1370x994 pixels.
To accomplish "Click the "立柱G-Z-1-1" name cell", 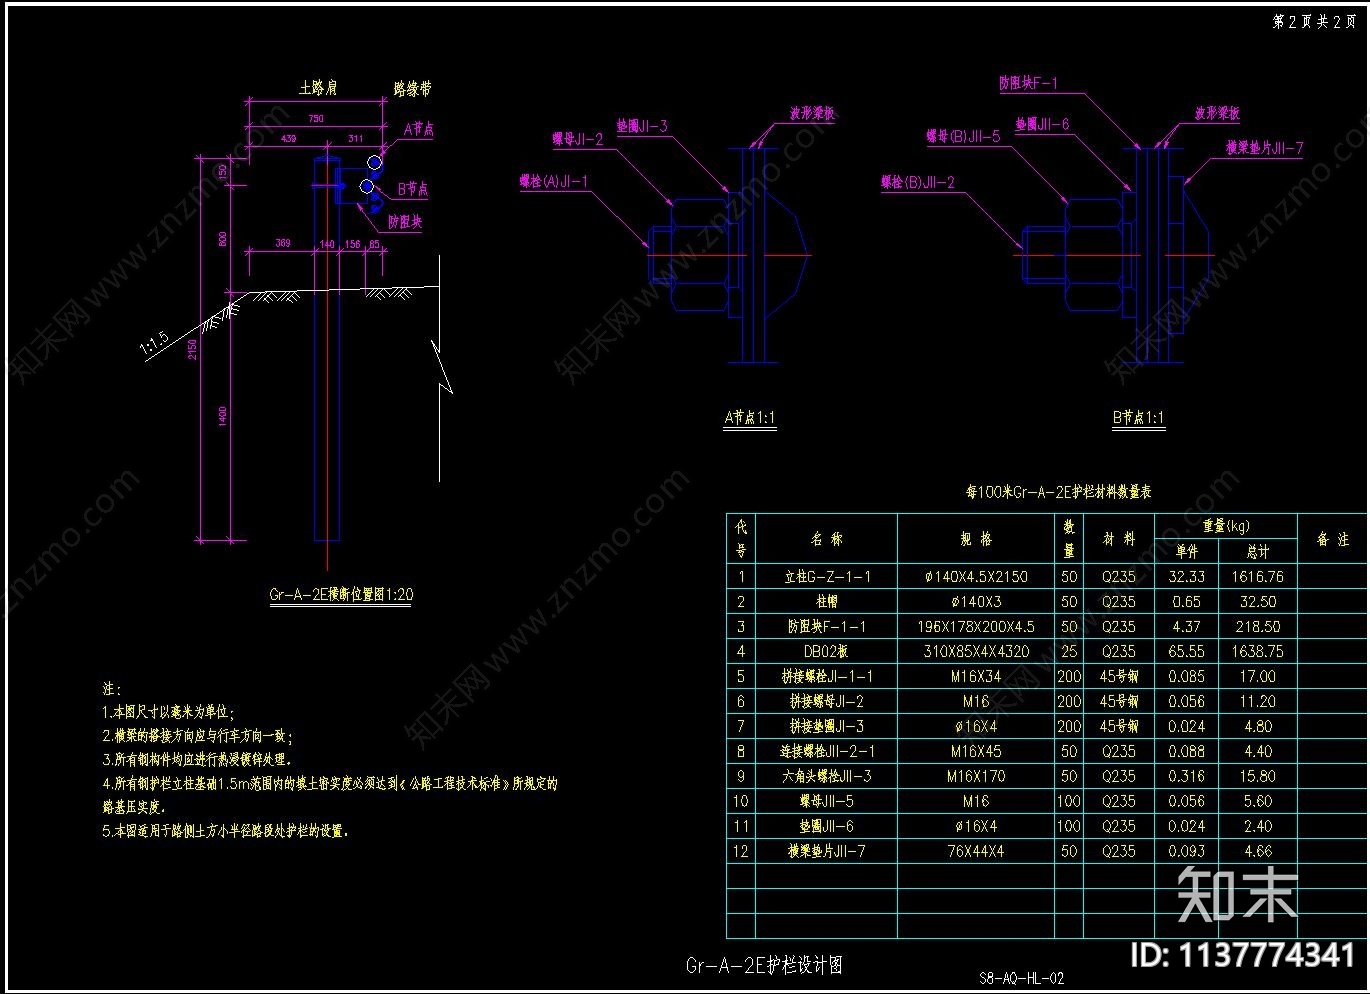I will click(826, 577).
